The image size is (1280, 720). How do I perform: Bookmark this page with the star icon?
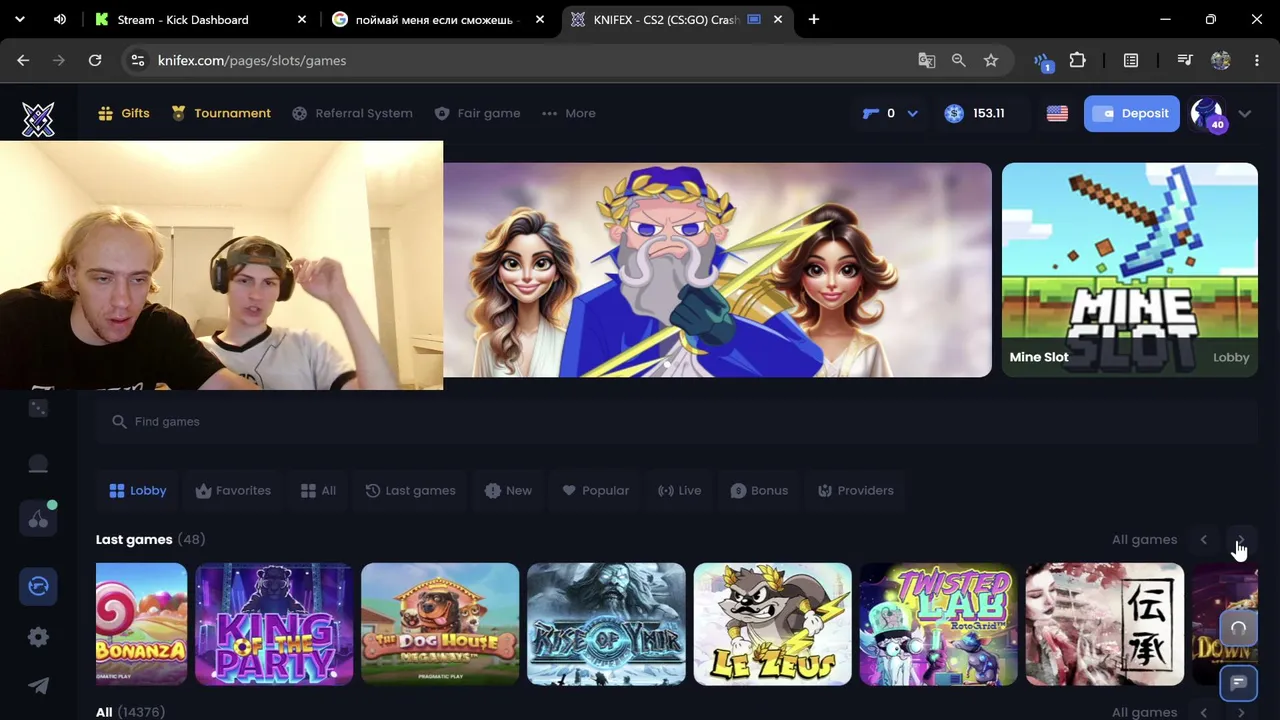point(991,60)
